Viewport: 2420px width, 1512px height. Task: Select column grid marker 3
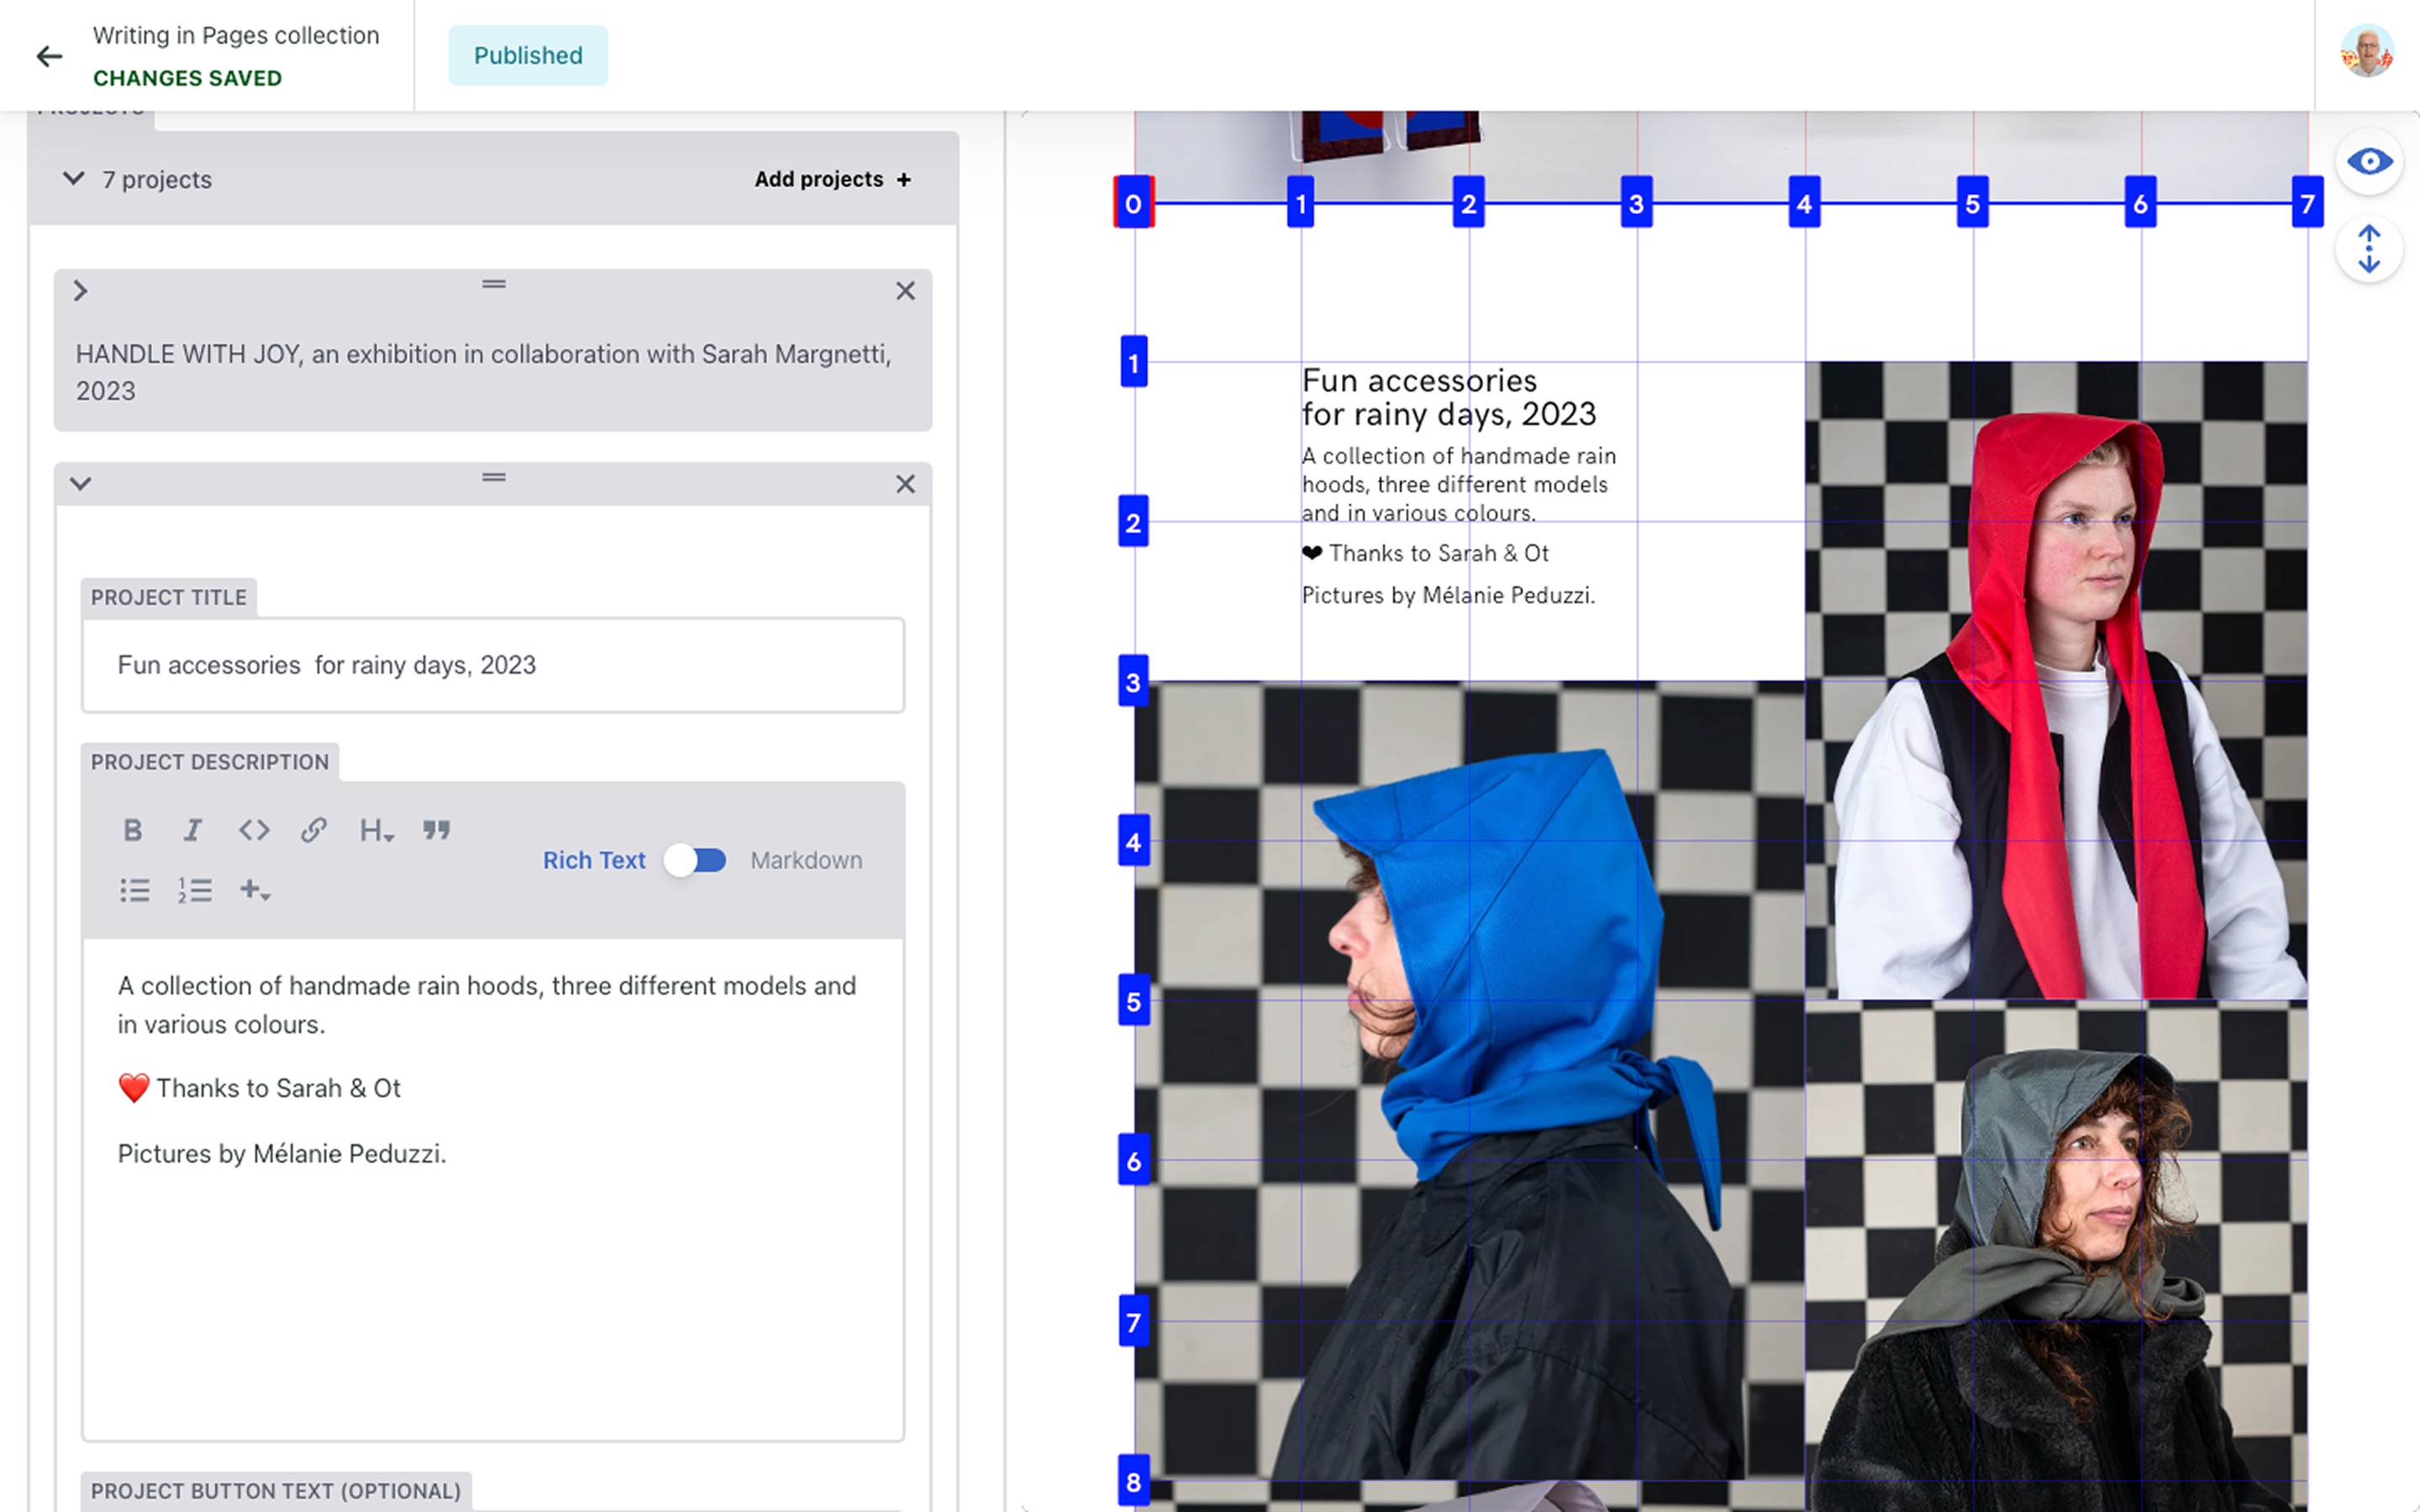(1636, 203)
